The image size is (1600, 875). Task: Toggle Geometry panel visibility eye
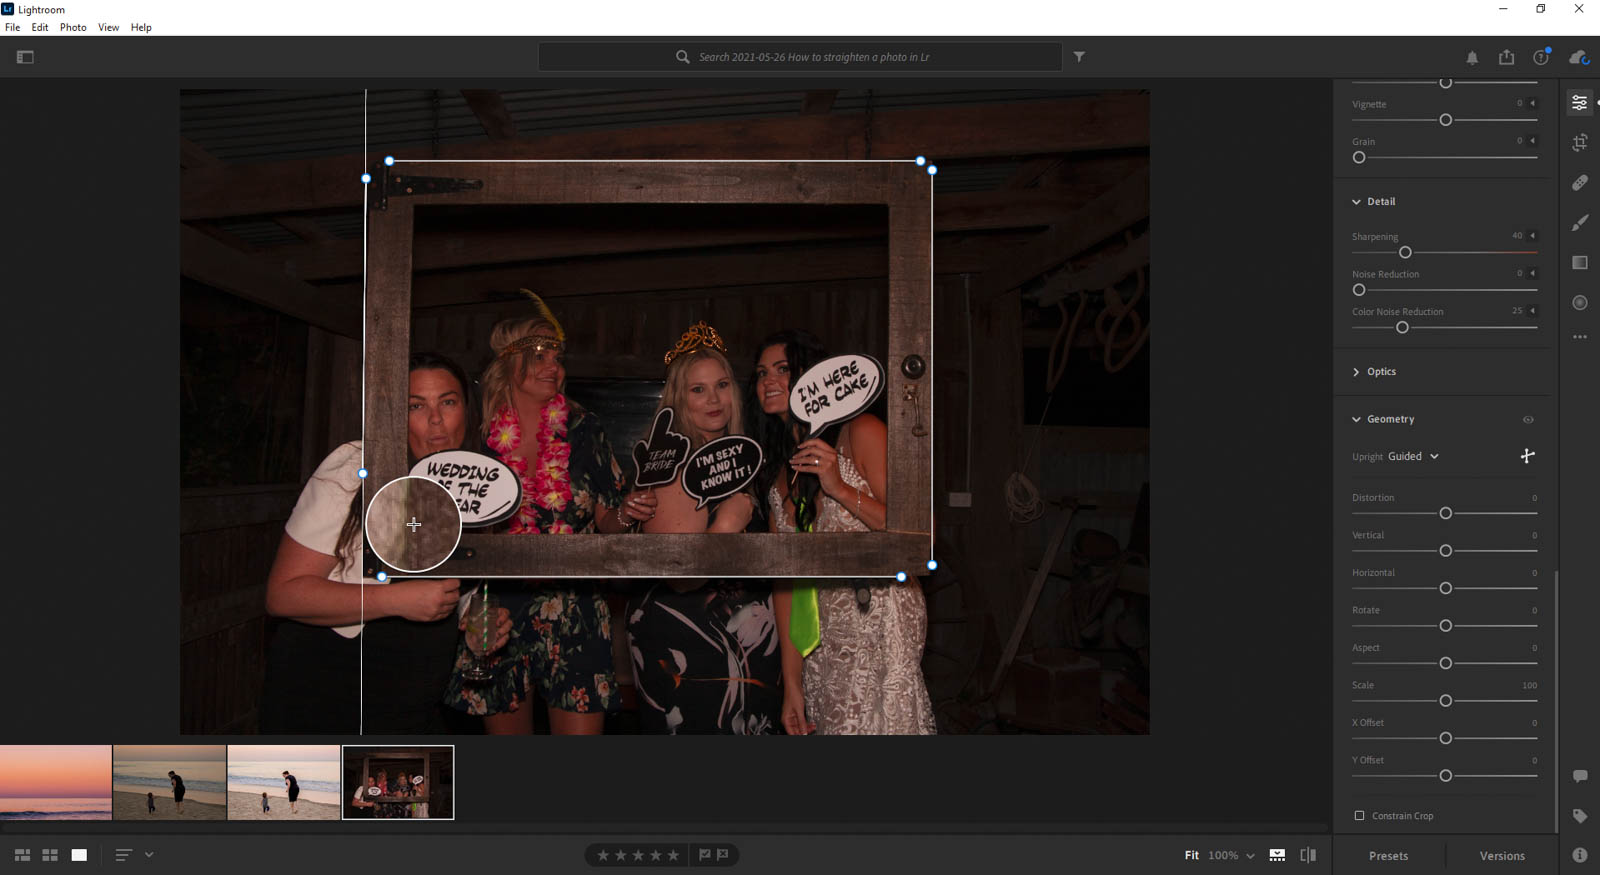[x=1528, y=420]
